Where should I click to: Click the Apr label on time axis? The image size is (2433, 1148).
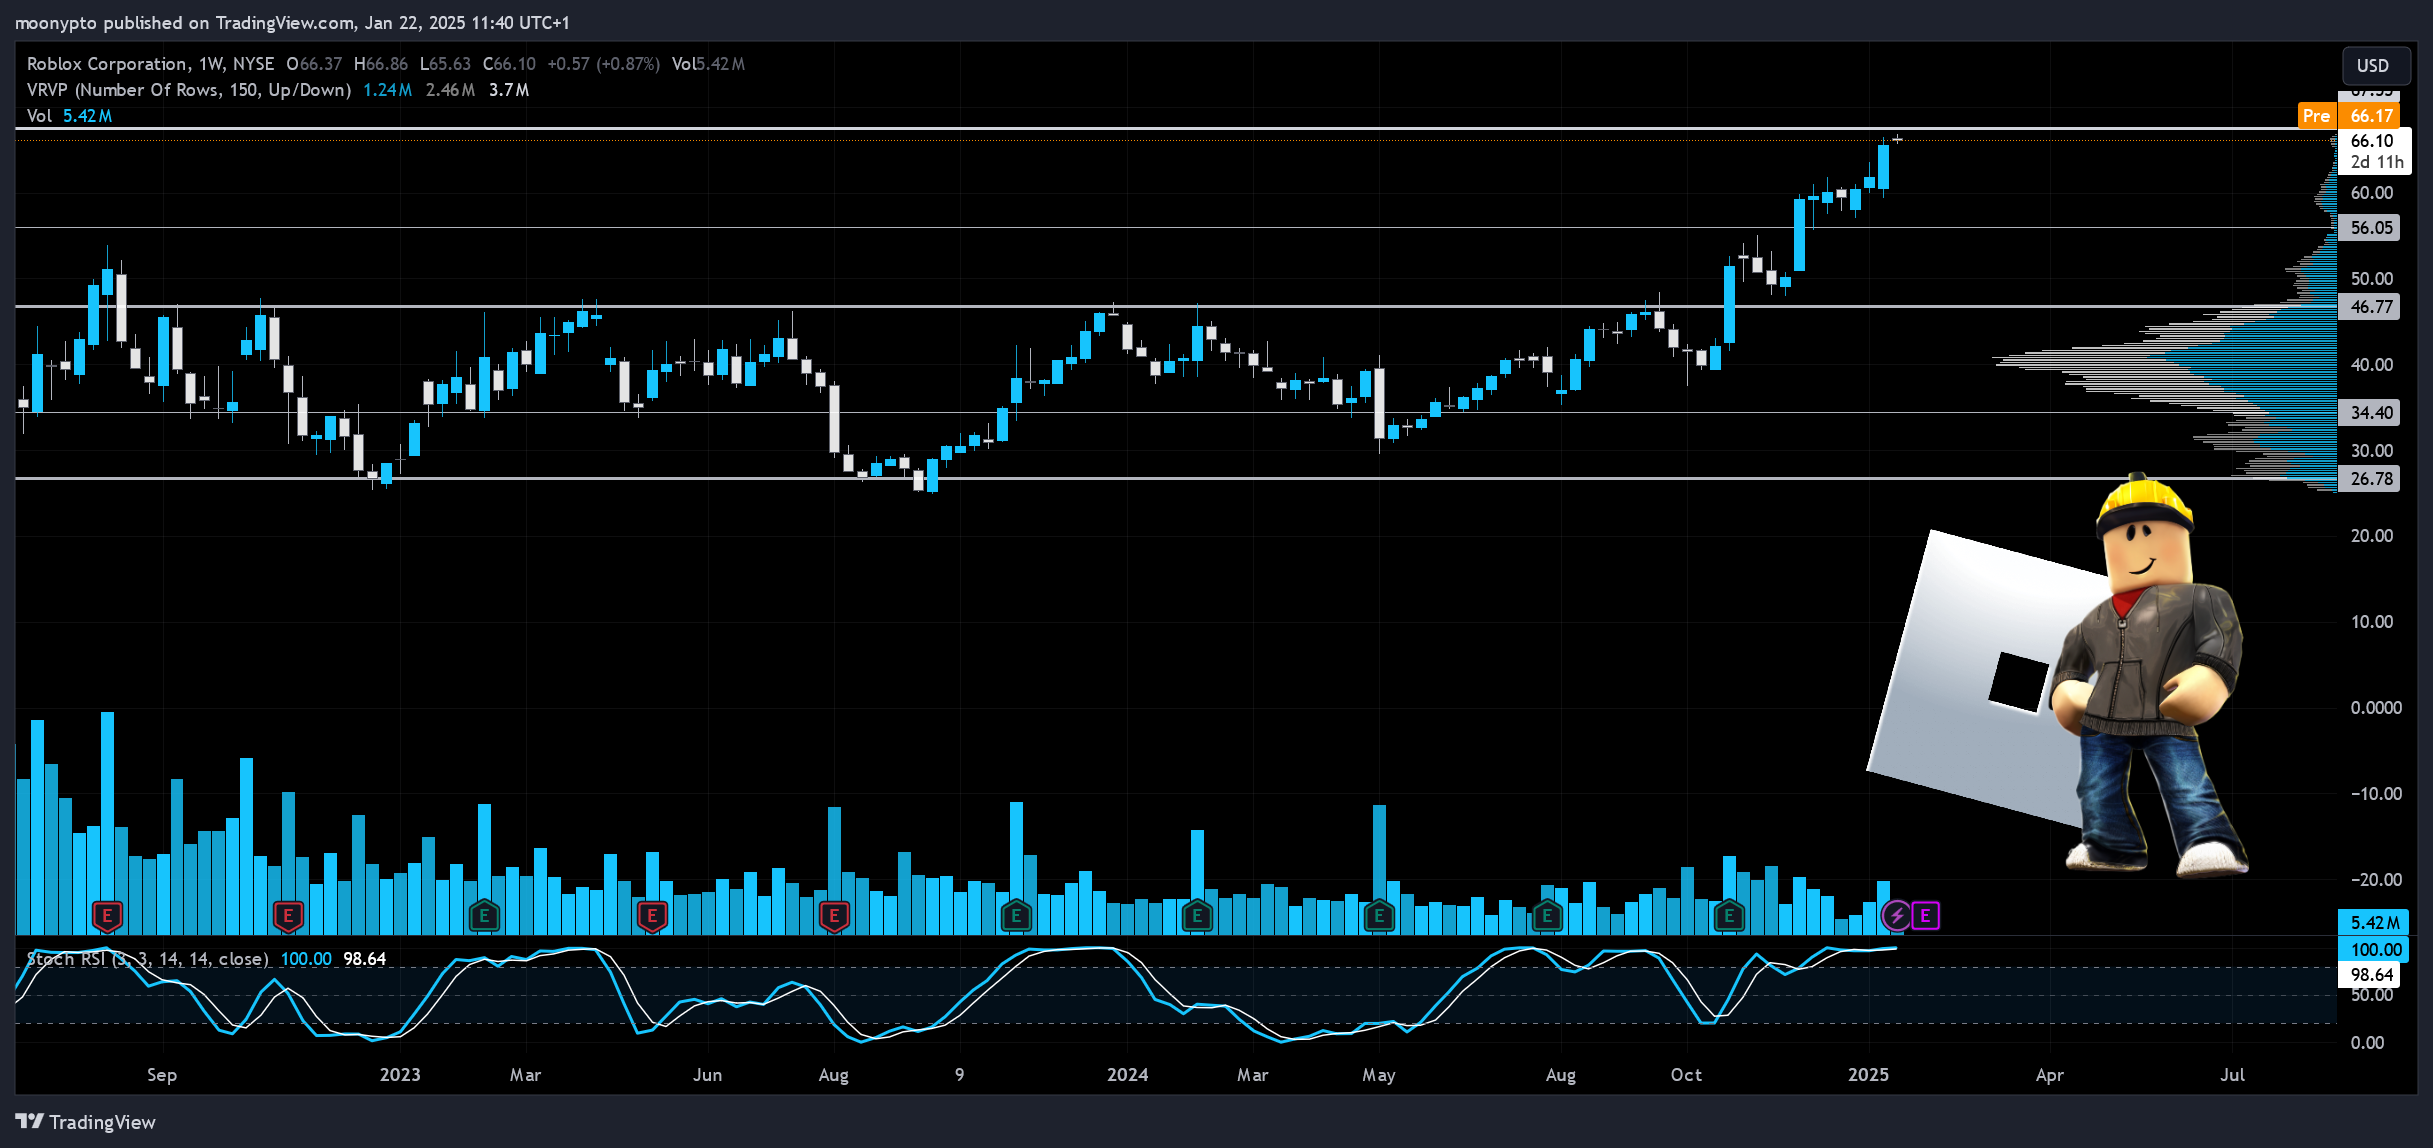point(2050,1075)
